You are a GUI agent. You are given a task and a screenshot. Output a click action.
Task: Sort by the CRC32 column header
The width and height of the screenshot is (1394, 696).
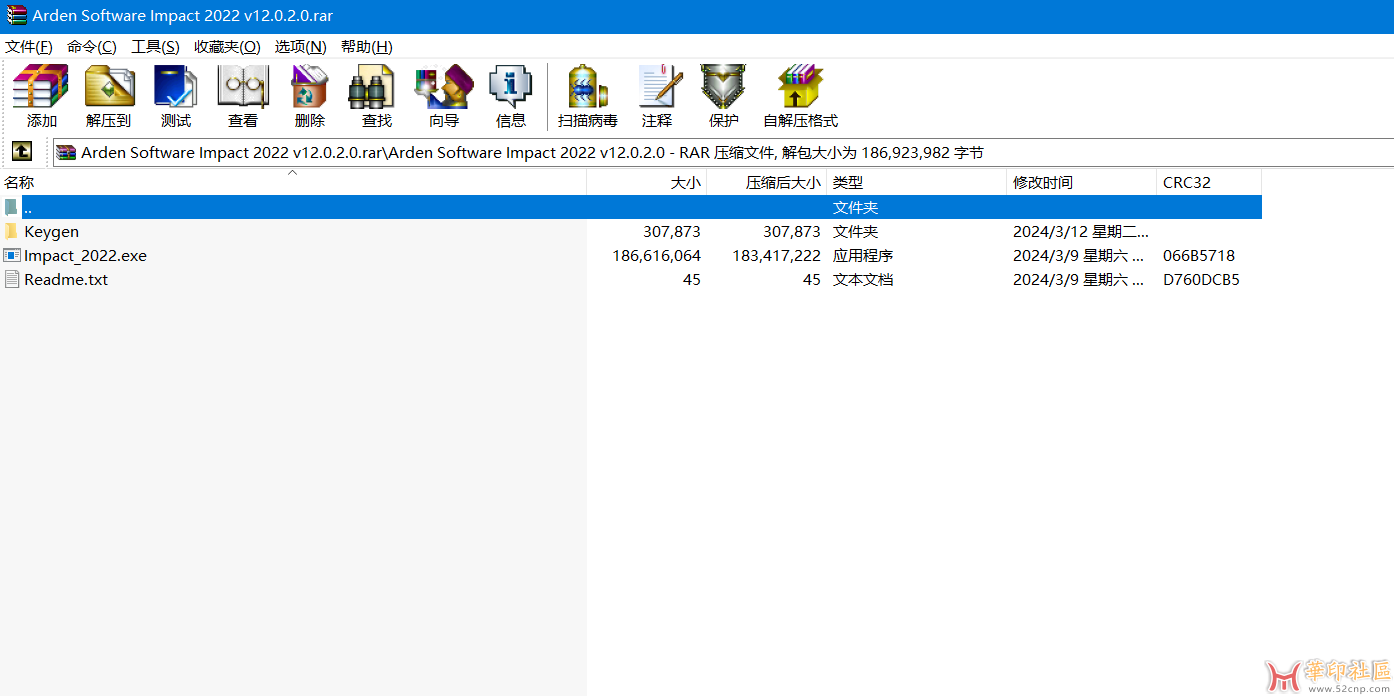pos(1209,182)
